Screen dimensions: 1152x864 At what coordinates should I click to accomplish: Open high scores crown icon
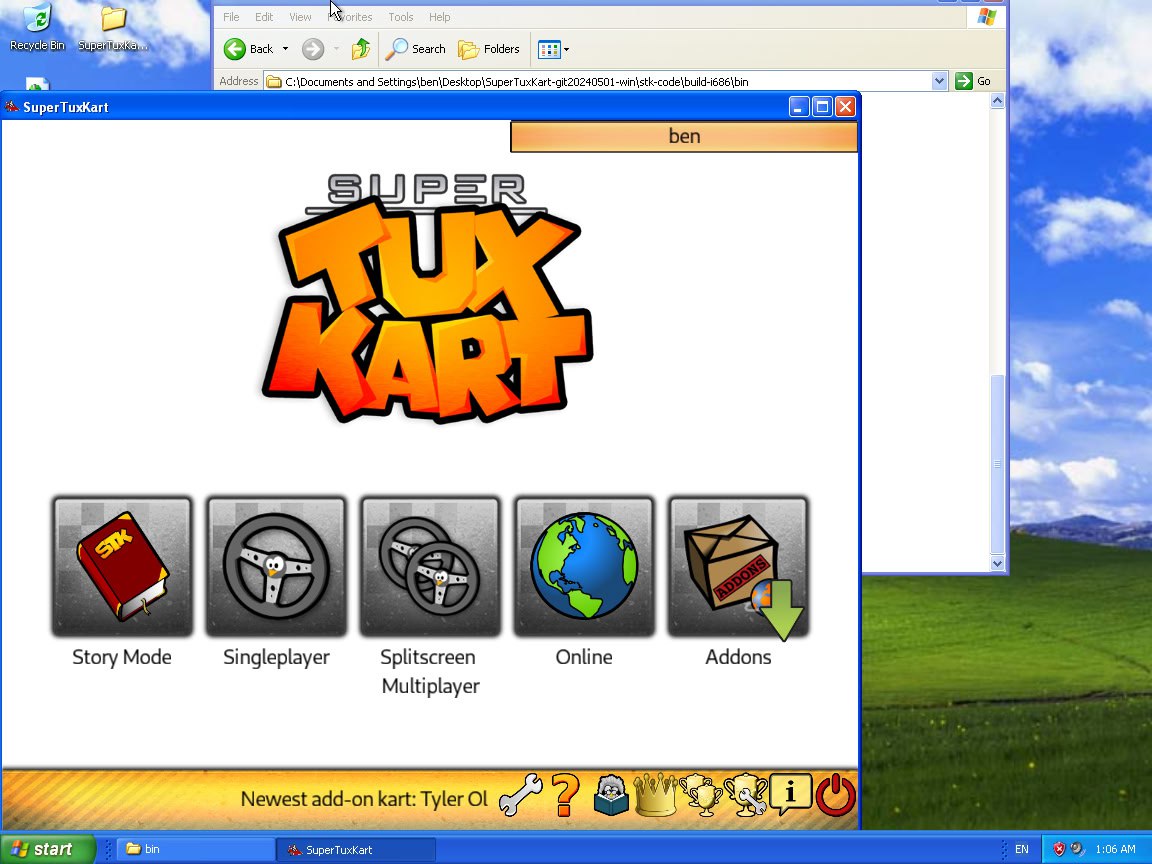[655, 795]
